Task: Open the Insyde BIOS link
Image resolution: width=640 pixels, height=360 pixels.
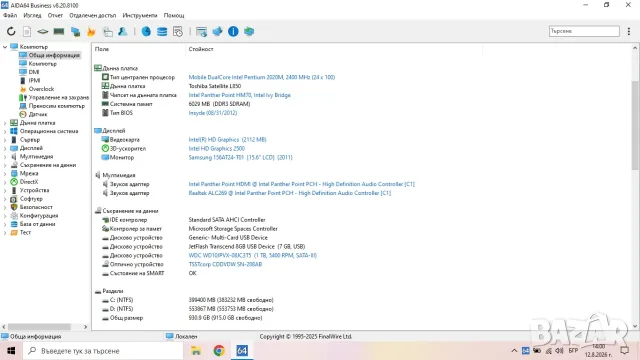Action: click(213, 113)
